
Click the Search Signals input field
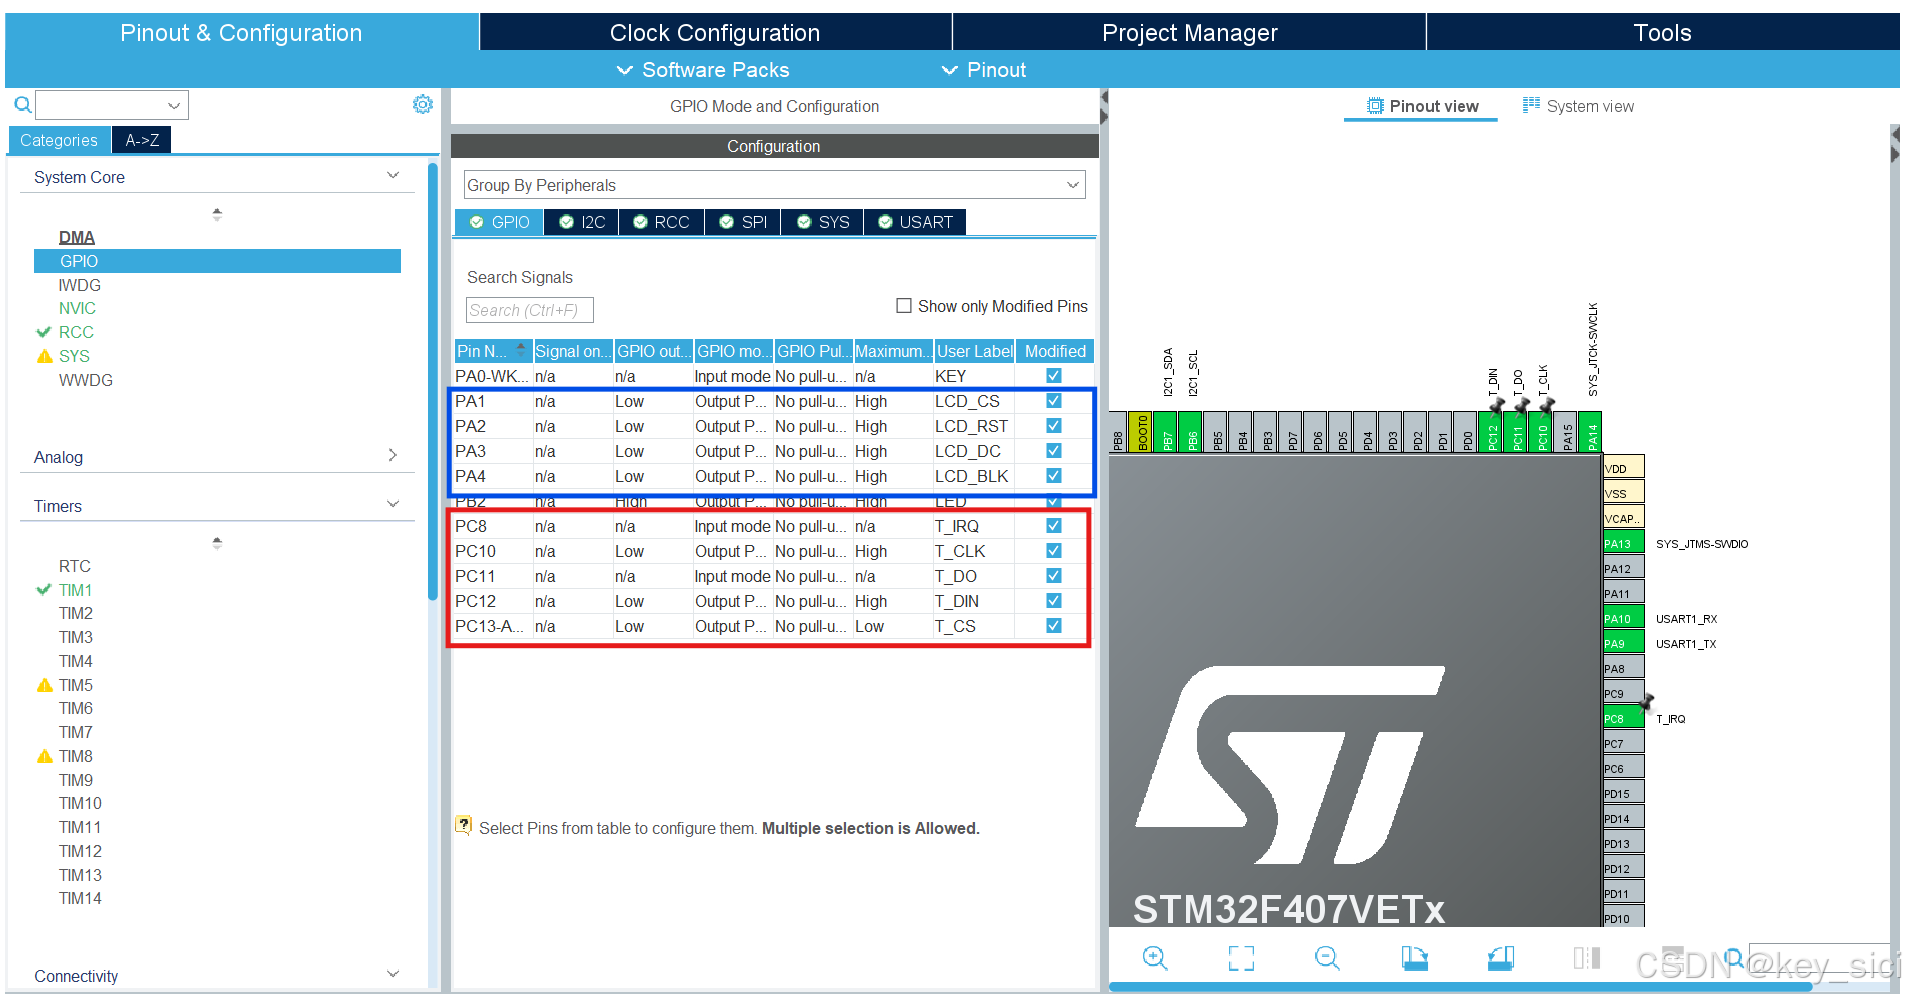(x=530, y=310)
